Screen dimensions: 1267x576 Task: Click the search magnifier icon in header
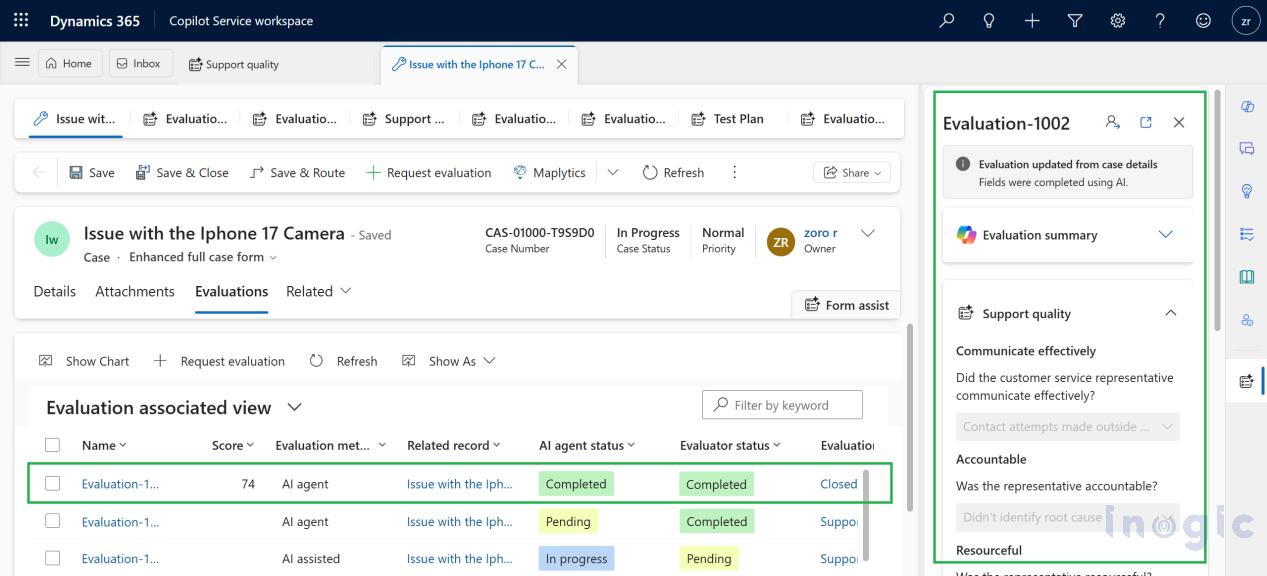(x=946, y=20)
